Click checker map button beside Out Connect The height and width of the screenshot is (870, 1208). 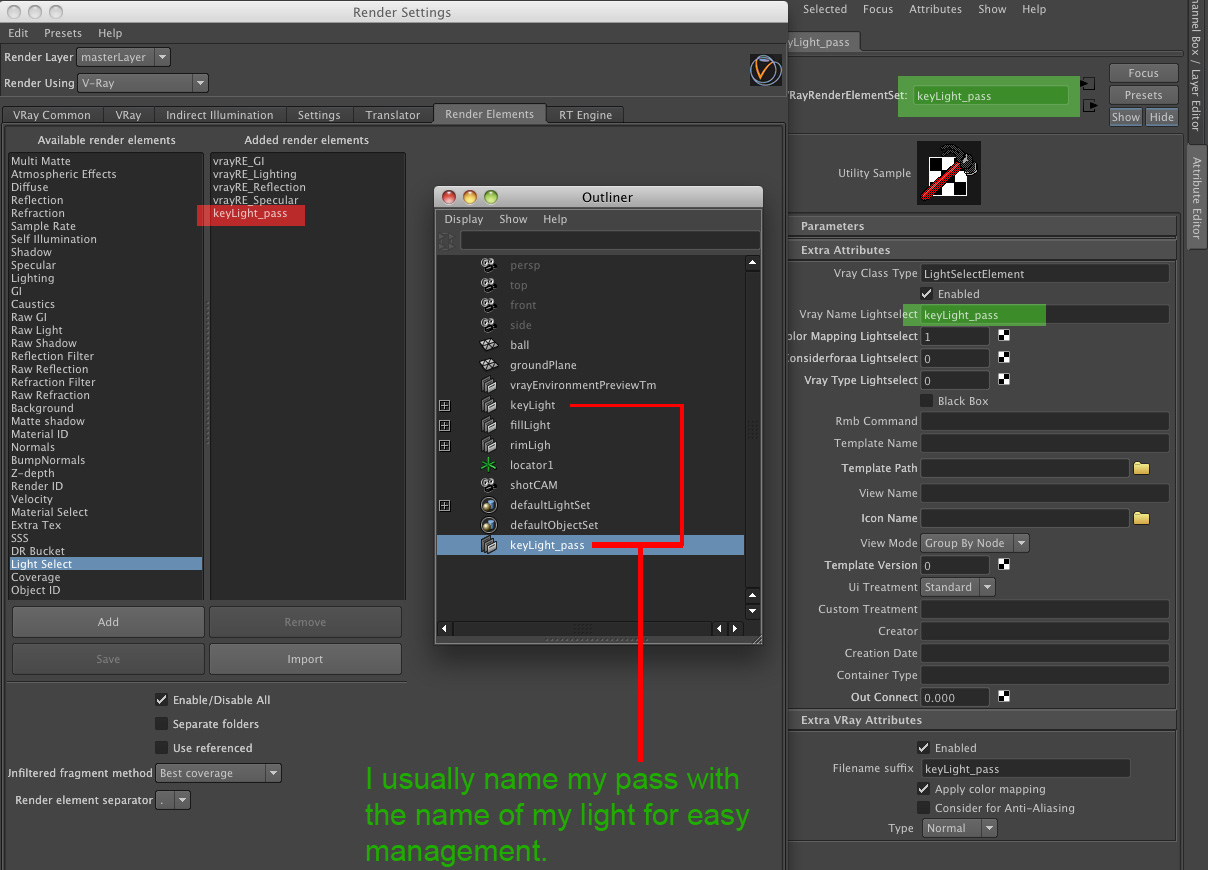[1004, 697]
